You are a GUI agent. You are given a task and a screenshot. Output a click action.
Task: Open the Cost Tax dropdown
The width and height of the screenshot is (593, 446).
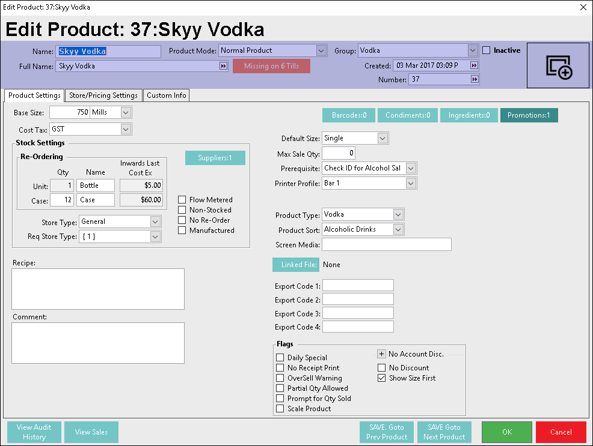126,129
